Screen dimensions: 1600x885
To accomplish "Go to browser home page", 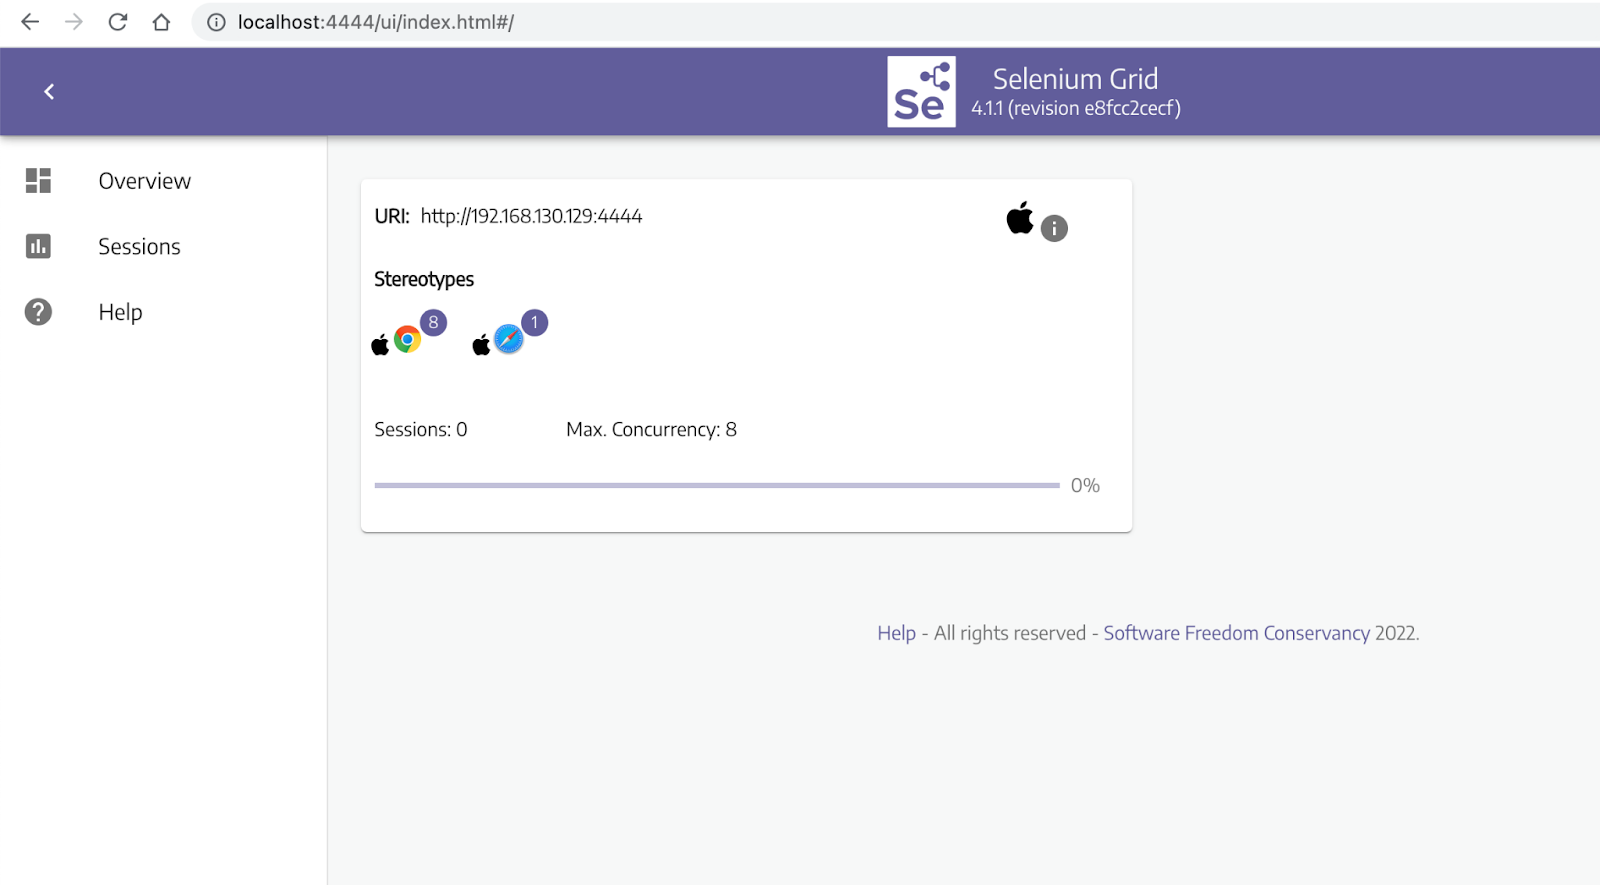I will [x=161, y=22].
